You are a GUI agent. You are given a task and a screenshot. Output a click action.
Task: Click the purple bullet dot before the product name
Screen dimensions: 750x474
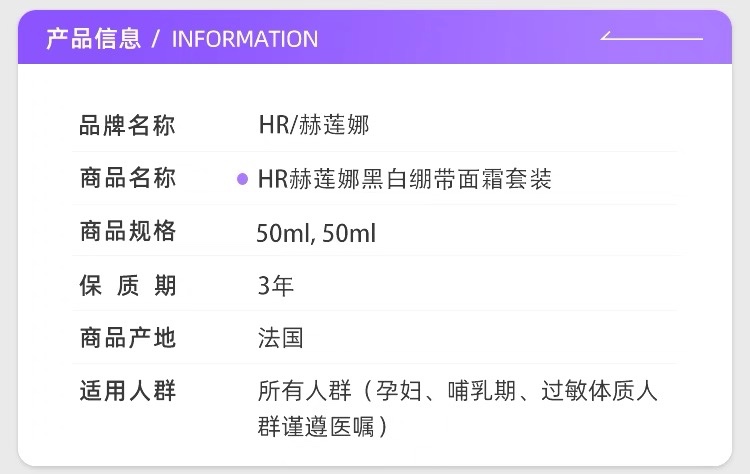tap(242, 179)
